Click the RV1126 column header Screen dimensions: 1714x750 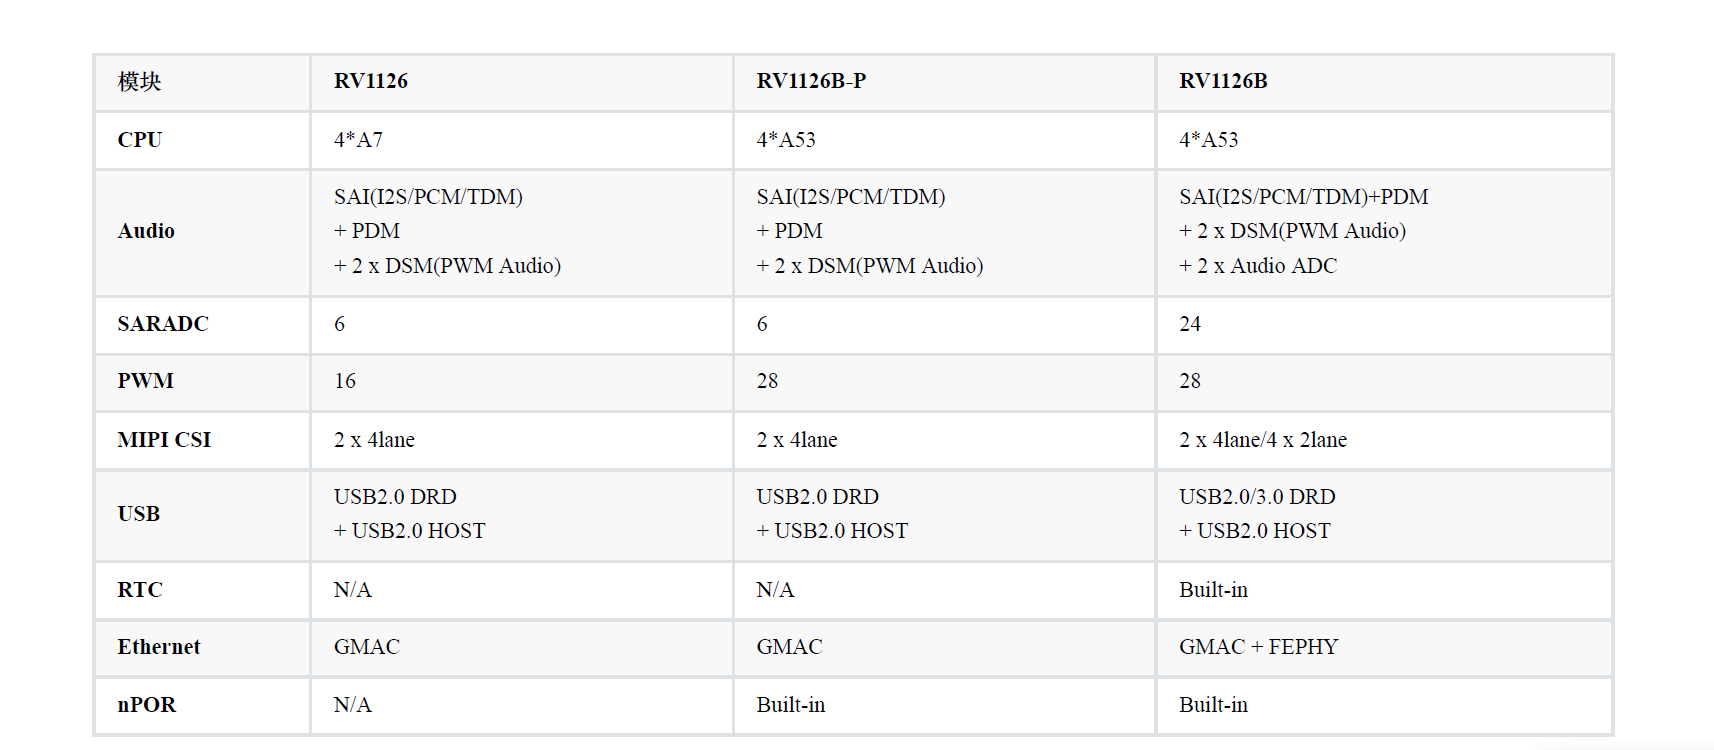371,81
